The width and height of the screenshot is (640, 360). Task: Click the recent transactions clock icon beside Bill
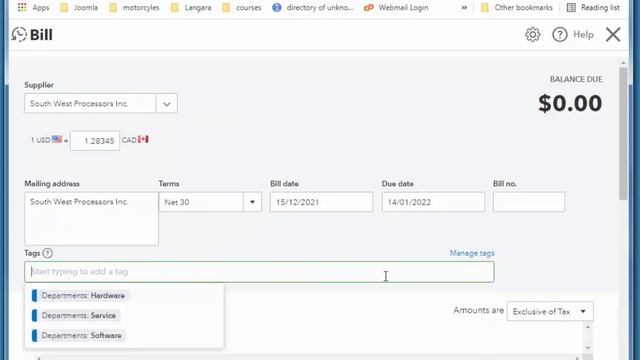(19, 35)
